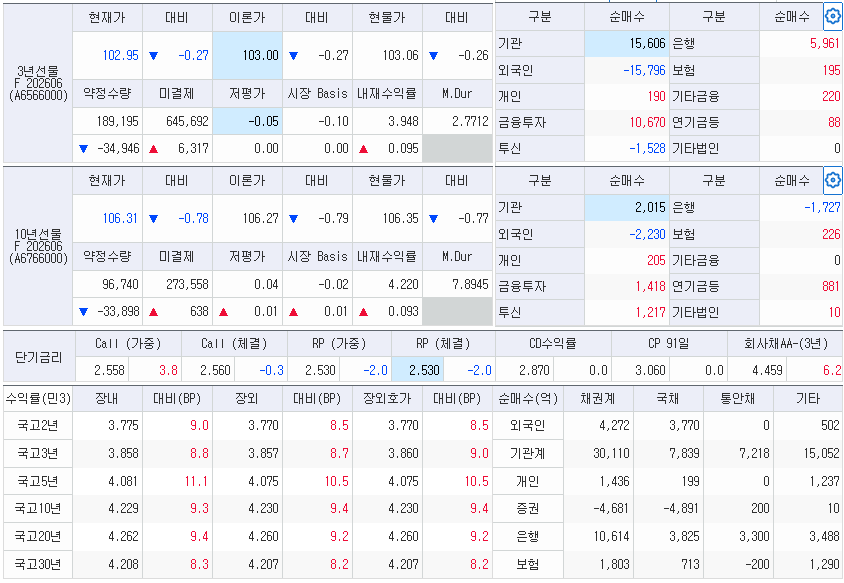Select 국고20년 row label
The image size is (844, 583).
[x=38, y=537]
